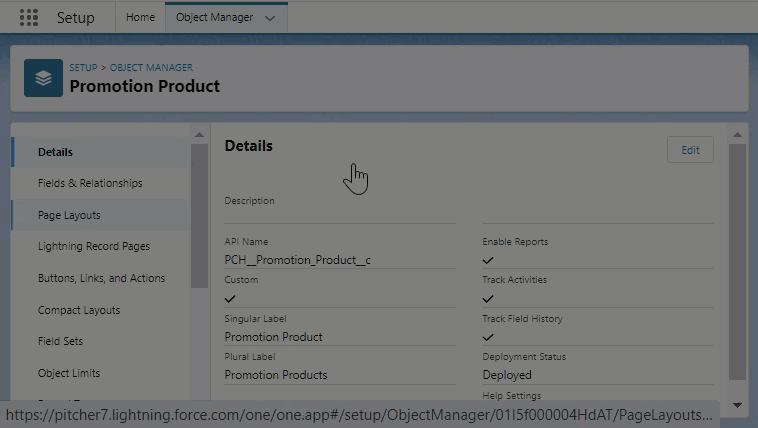Open Fields & Relationships in the sidebar
Image resolution: width=758 pixels, height=428 pixels.
click(90, 183)
